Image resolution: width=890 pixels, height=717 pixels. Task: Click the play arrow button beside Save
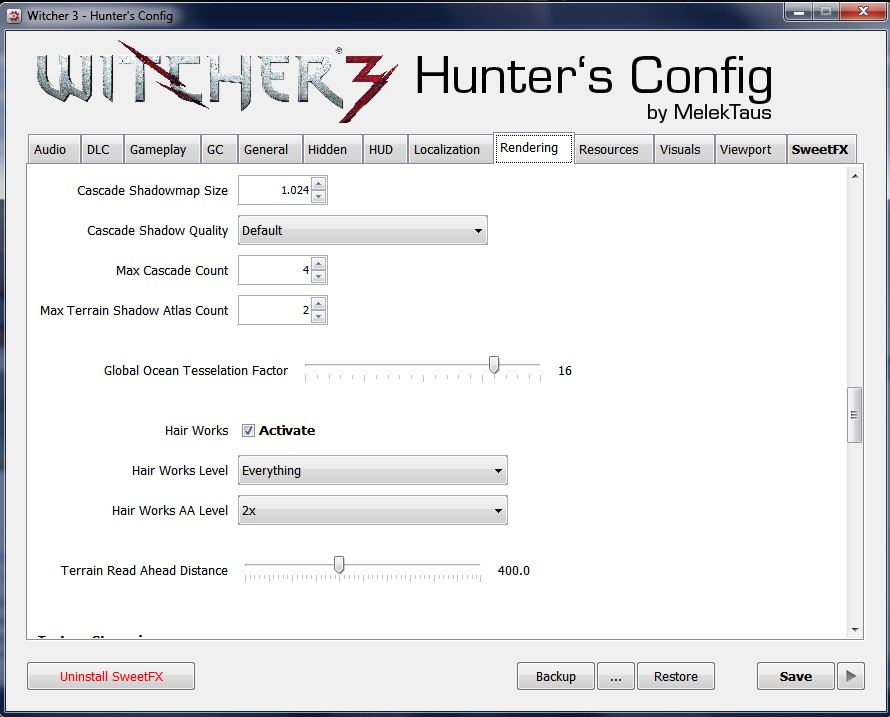(x=851, y=676)
